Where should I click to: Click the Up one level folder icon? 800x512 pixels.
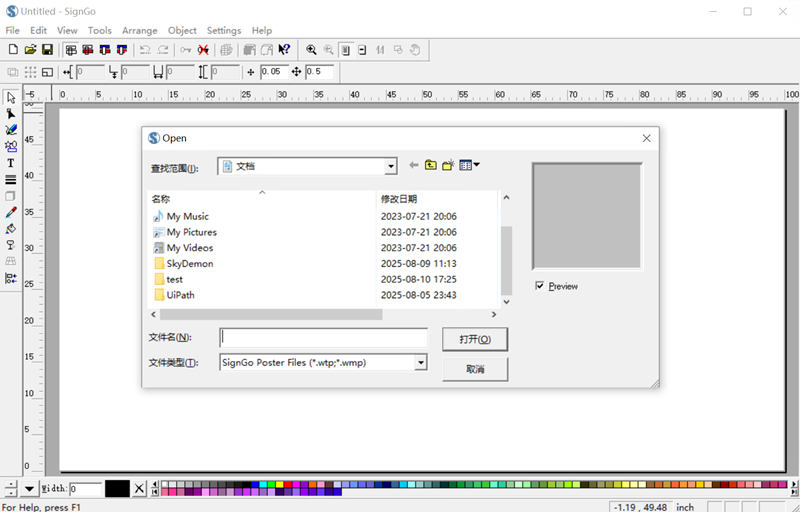(x=431, y=165)
